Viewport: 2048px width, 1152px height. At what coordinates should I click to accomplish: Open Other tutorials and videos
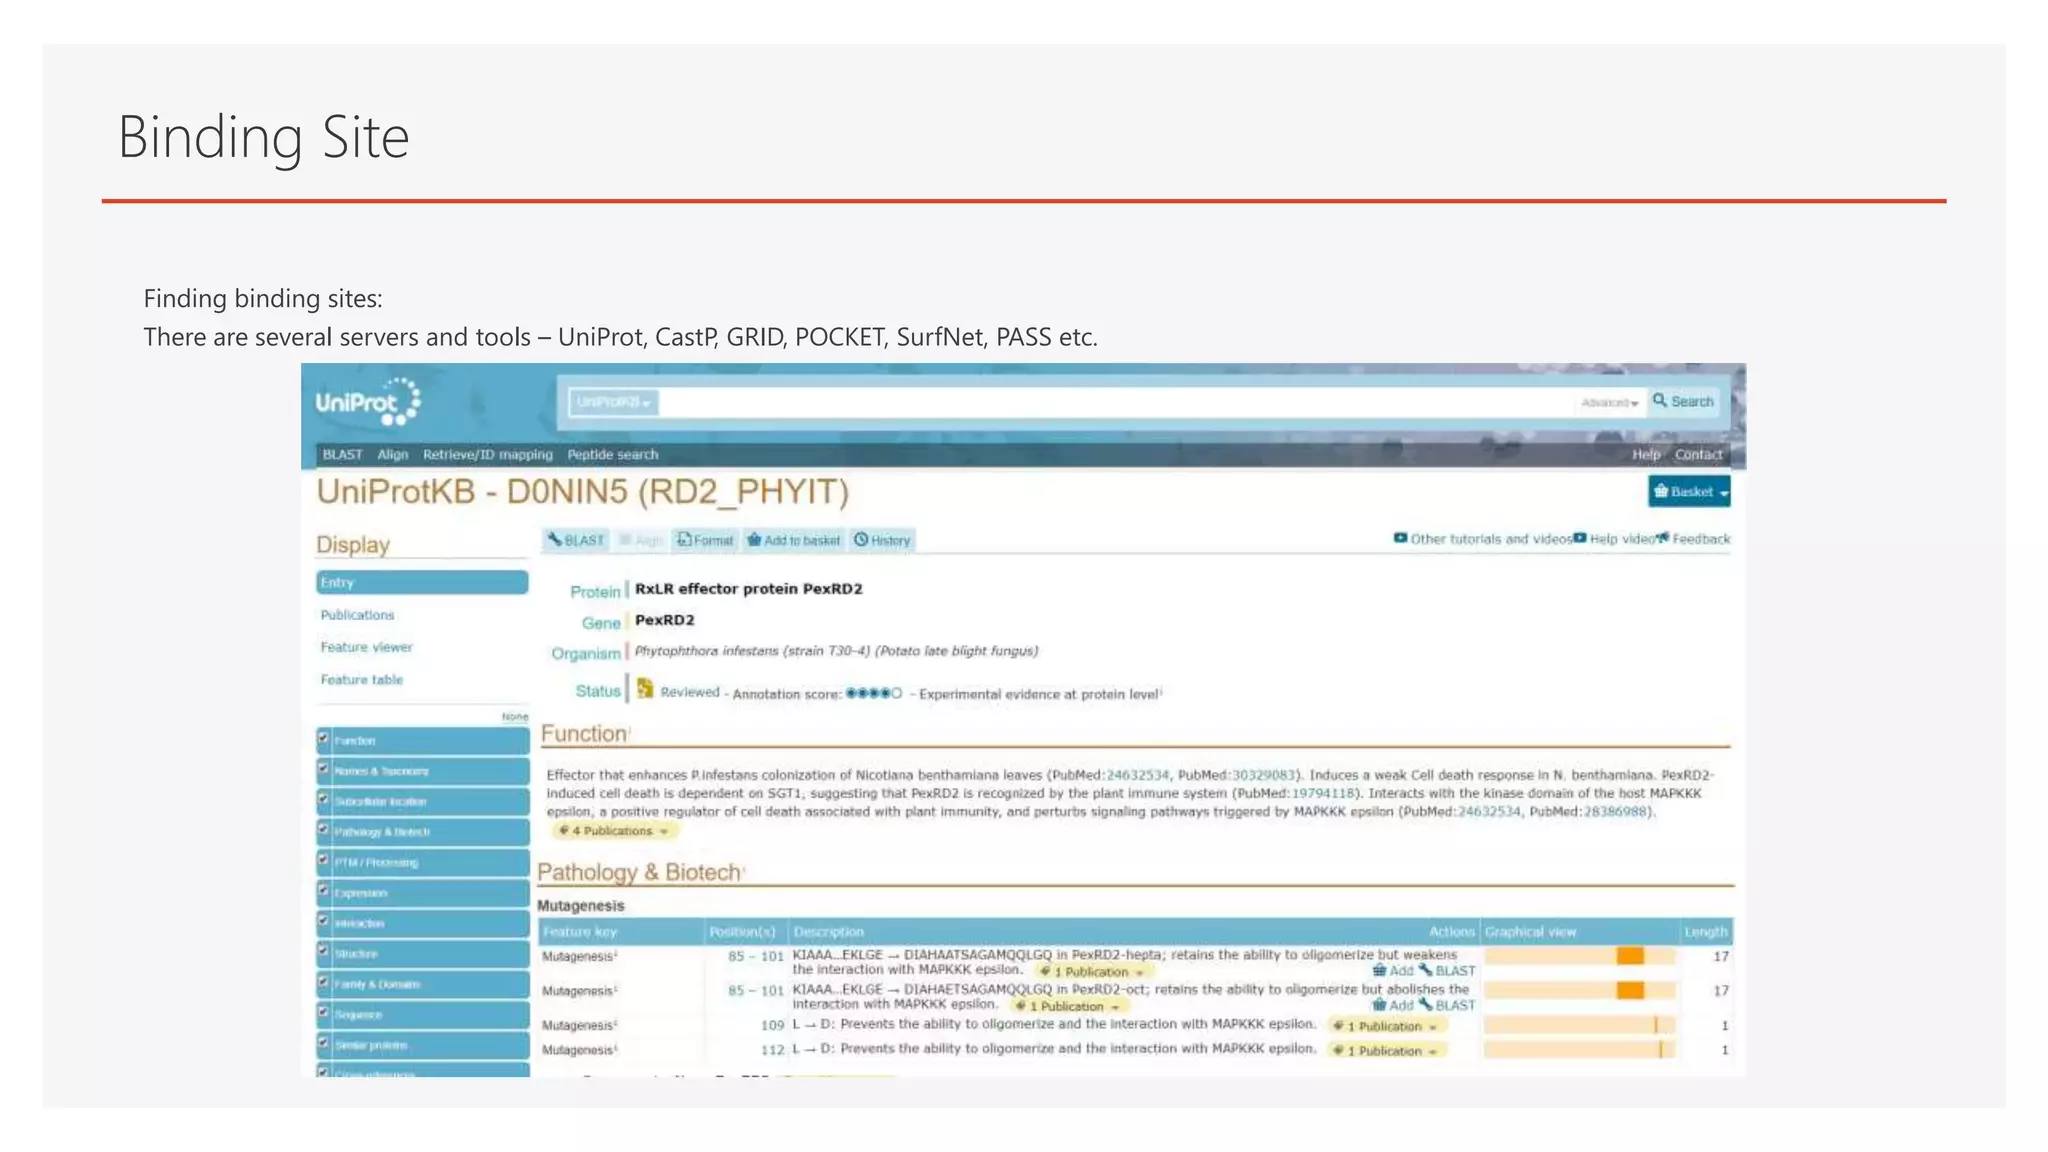point(1482,539)
